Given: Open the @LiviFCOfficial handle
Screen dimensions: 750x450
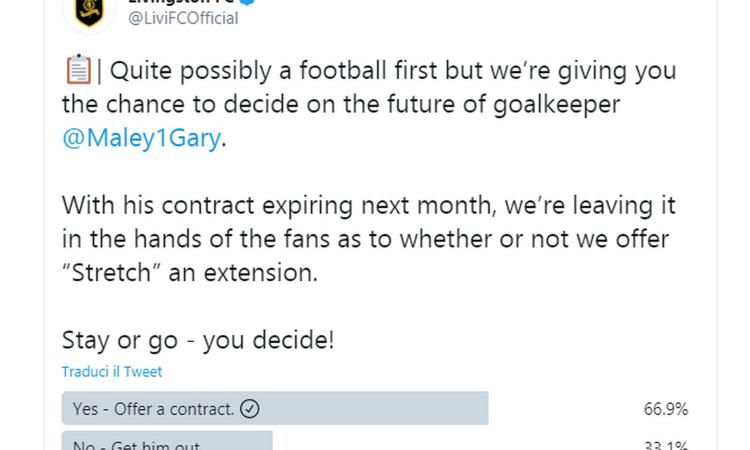Looking at the screenshot, I should tap(183, 18).
